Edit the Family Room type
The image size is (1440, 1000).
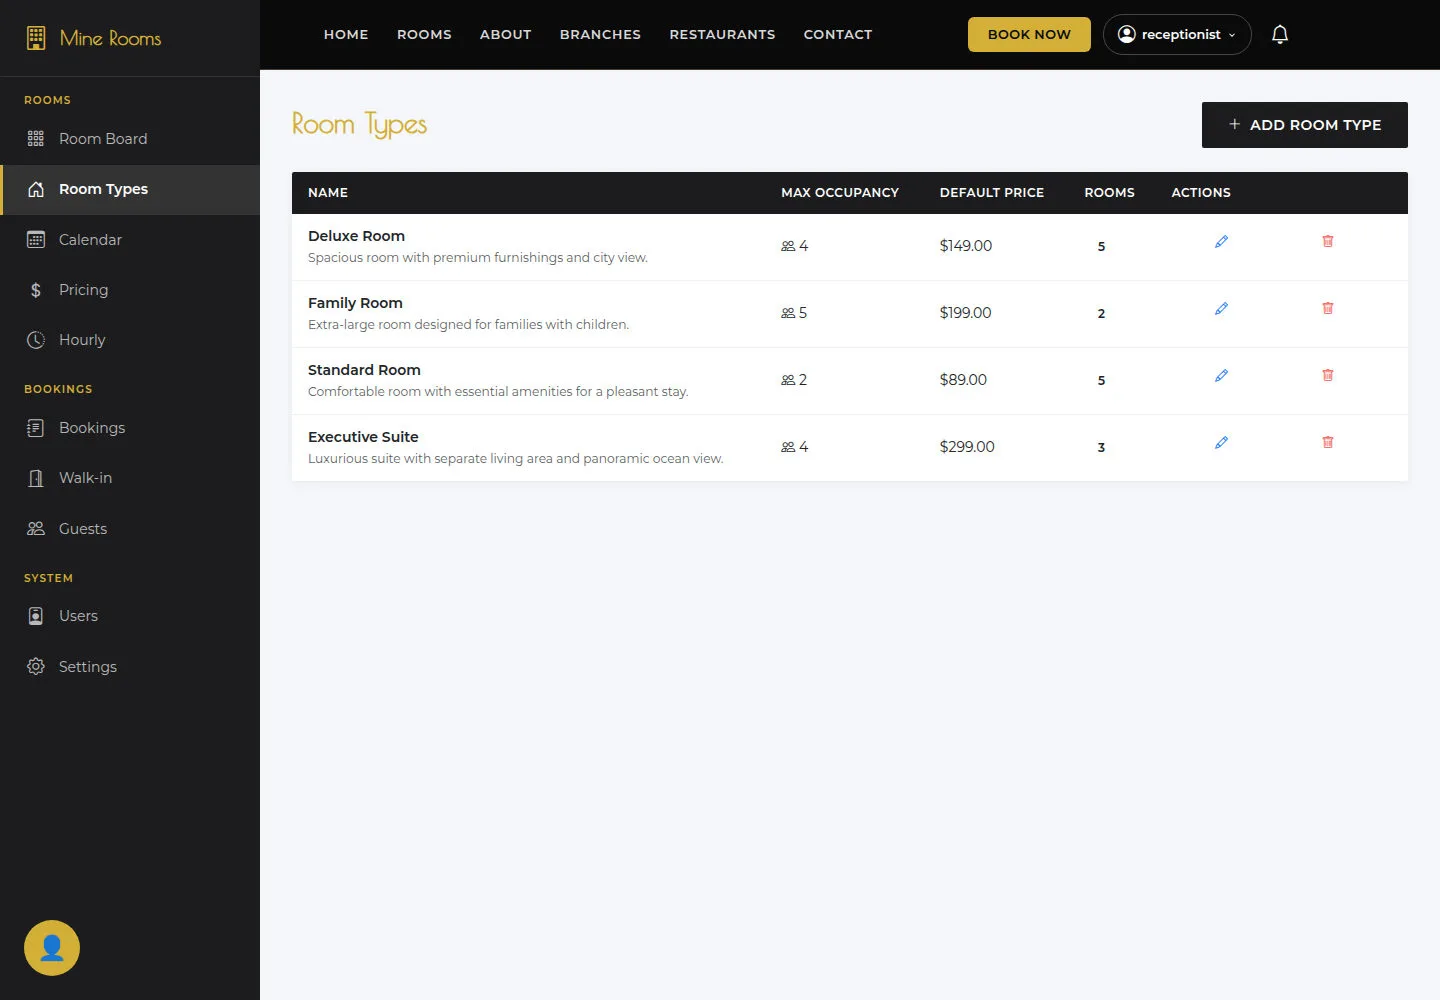point(1221,309)
